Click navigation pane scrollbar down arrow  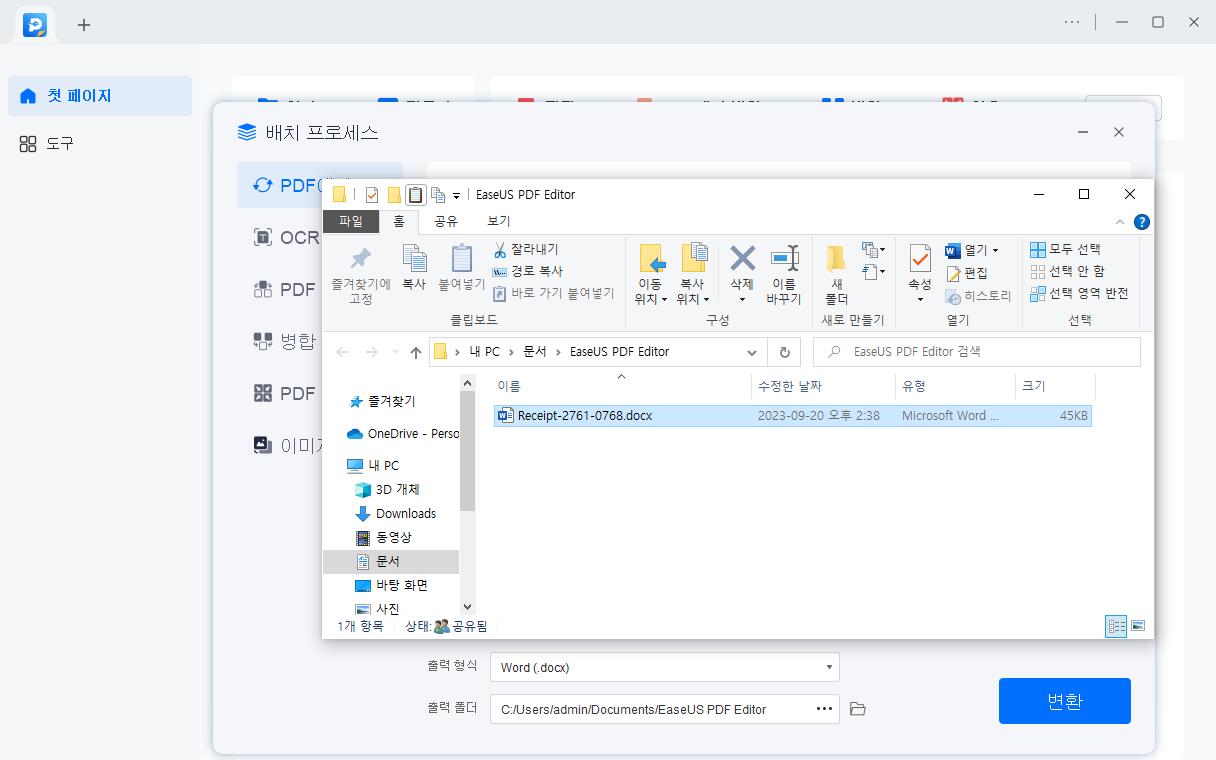click(x=467, y=607)
